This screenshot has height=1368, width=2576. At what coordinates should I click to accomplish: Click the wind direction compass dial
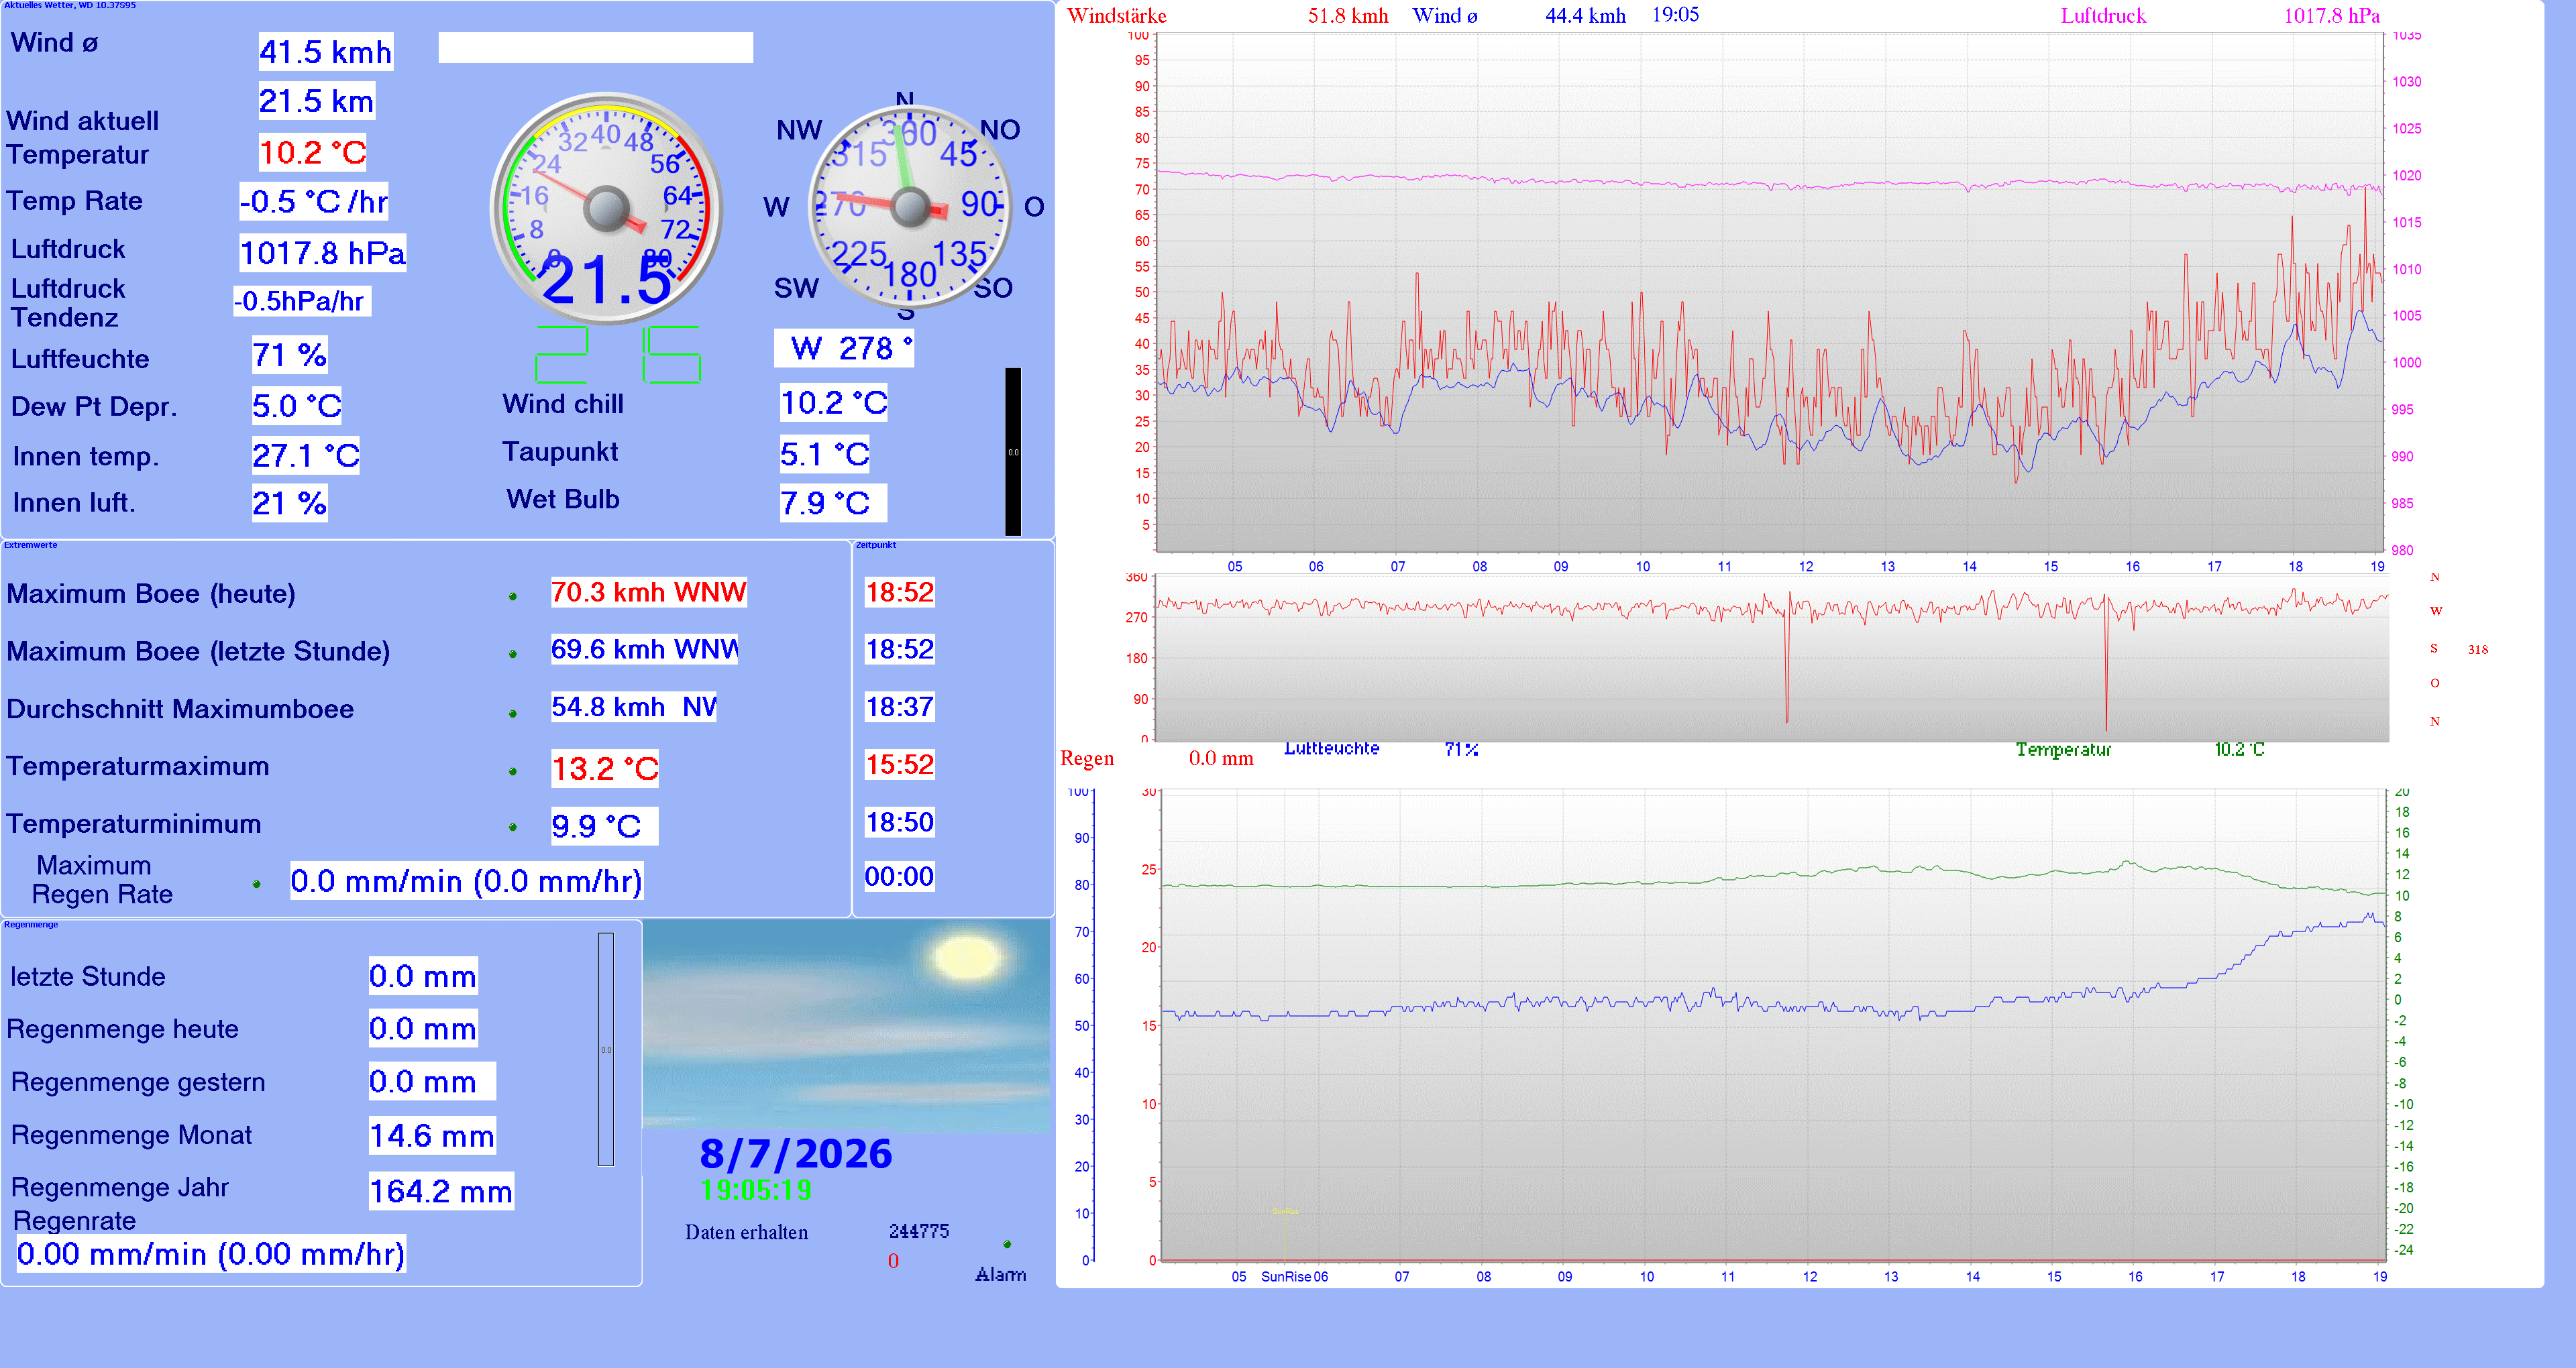click(x=909, y=207)
